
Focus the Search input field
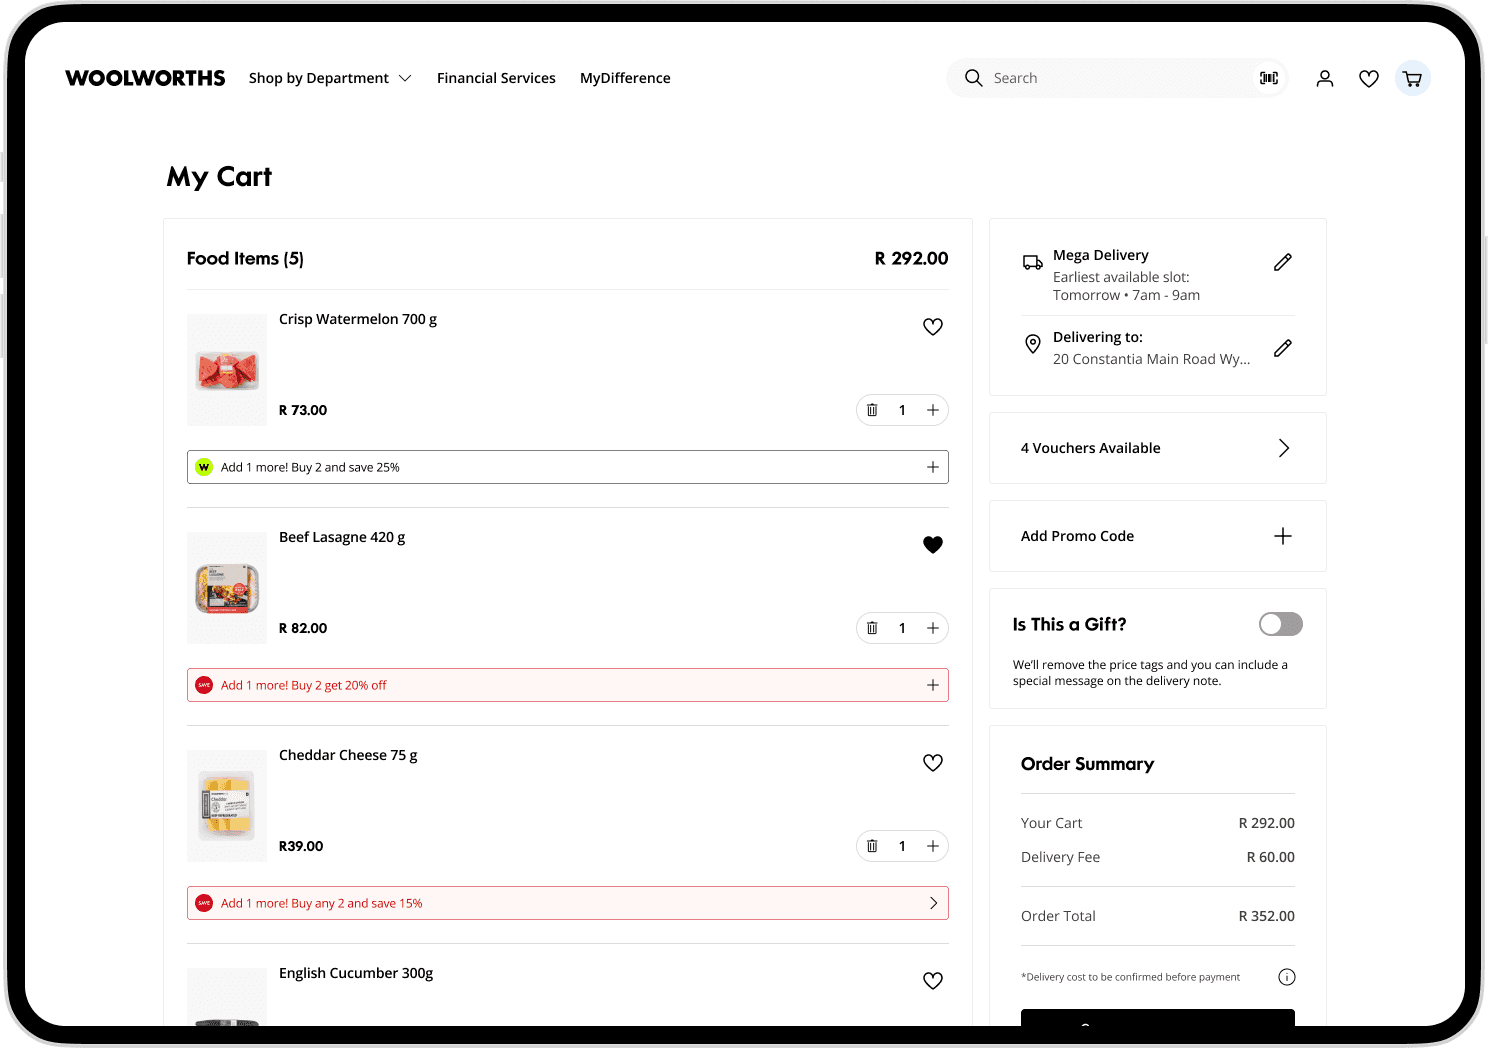coord(1118,78)
